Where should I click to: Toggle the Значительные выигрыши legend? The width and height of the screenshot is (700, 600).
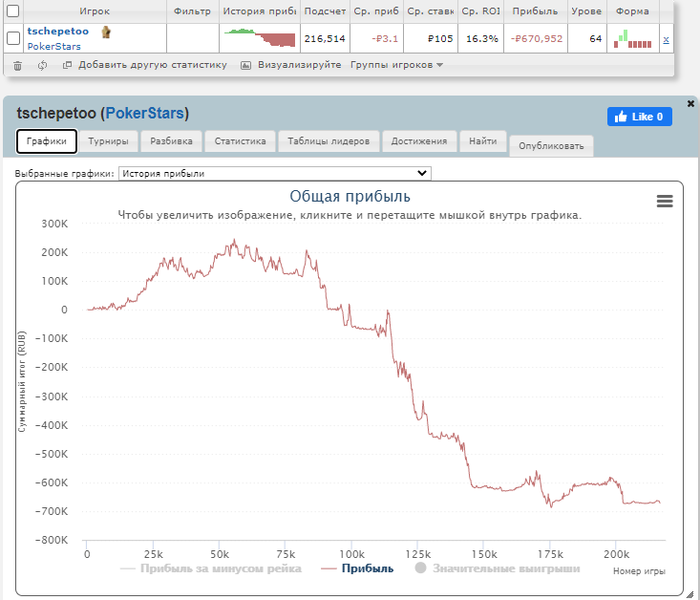click(x=497, y=568)
